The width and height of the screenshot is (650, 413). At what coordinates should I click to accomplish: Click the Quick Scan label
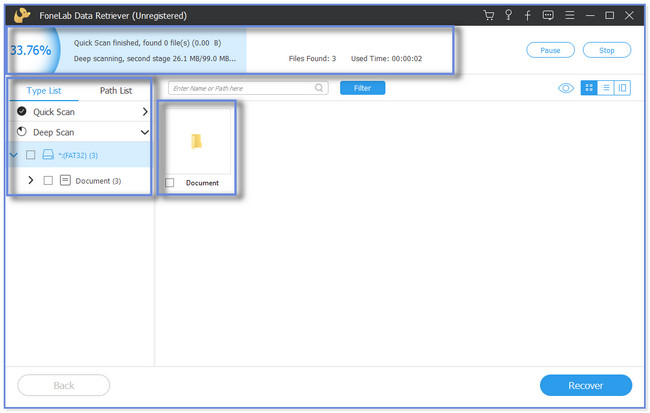pos(54,112)
